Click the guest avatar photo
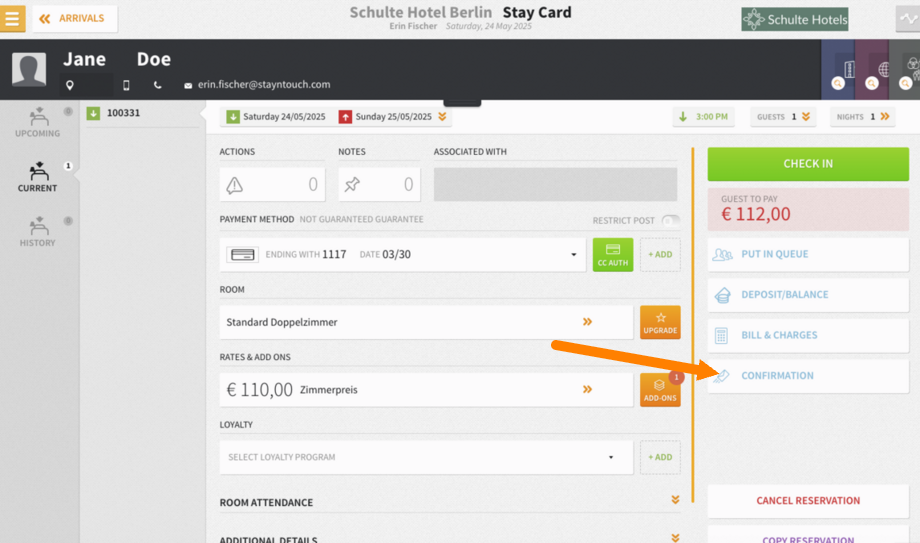The height and width of the screenshot is (543, 920). (29, 69)
